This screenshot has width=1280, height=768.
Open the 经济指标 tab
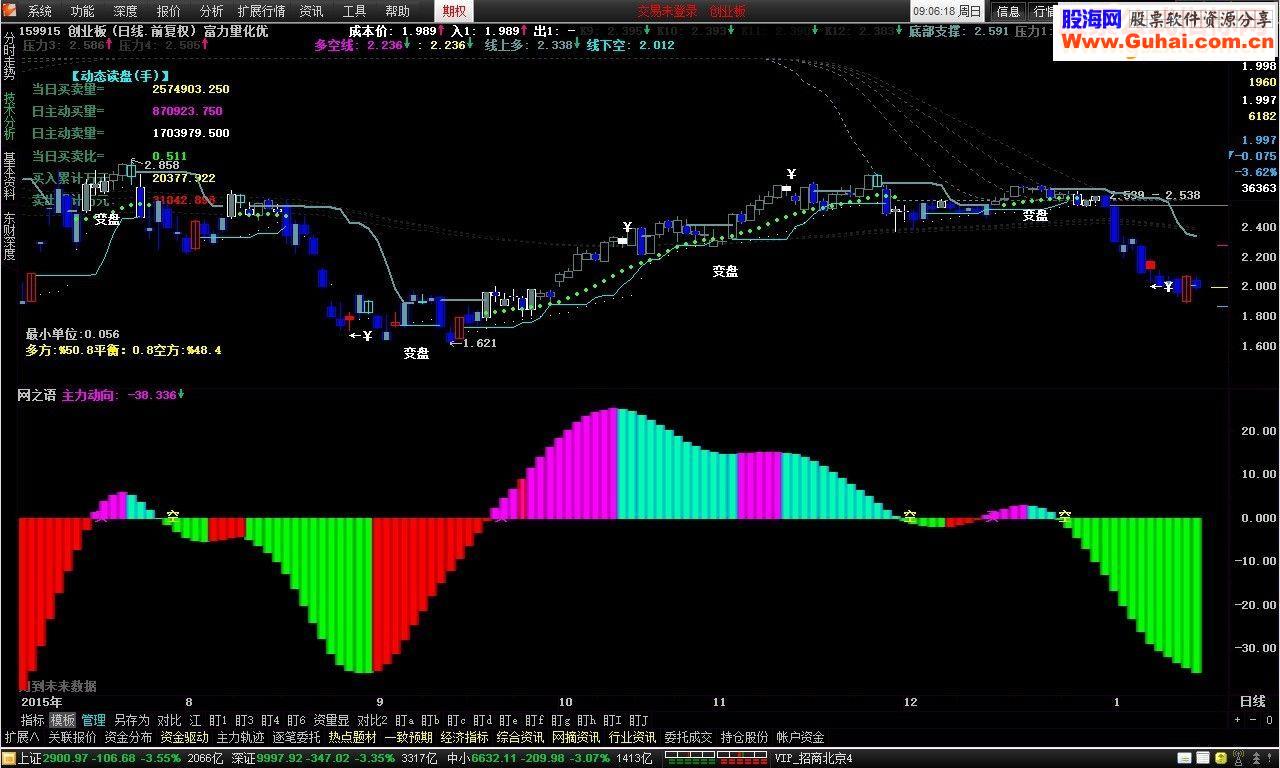tap(464, 737)
